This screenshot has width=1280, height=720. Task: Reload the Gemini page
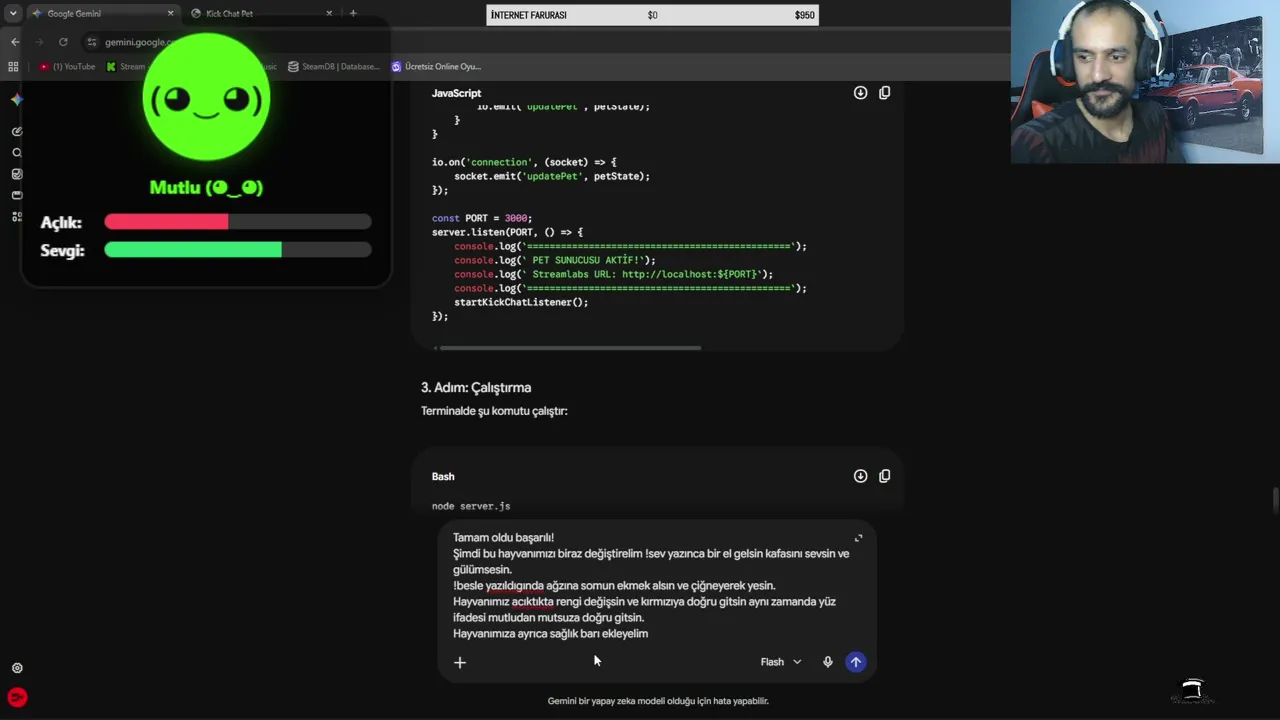pyautogui.click(x=63, y=42)
